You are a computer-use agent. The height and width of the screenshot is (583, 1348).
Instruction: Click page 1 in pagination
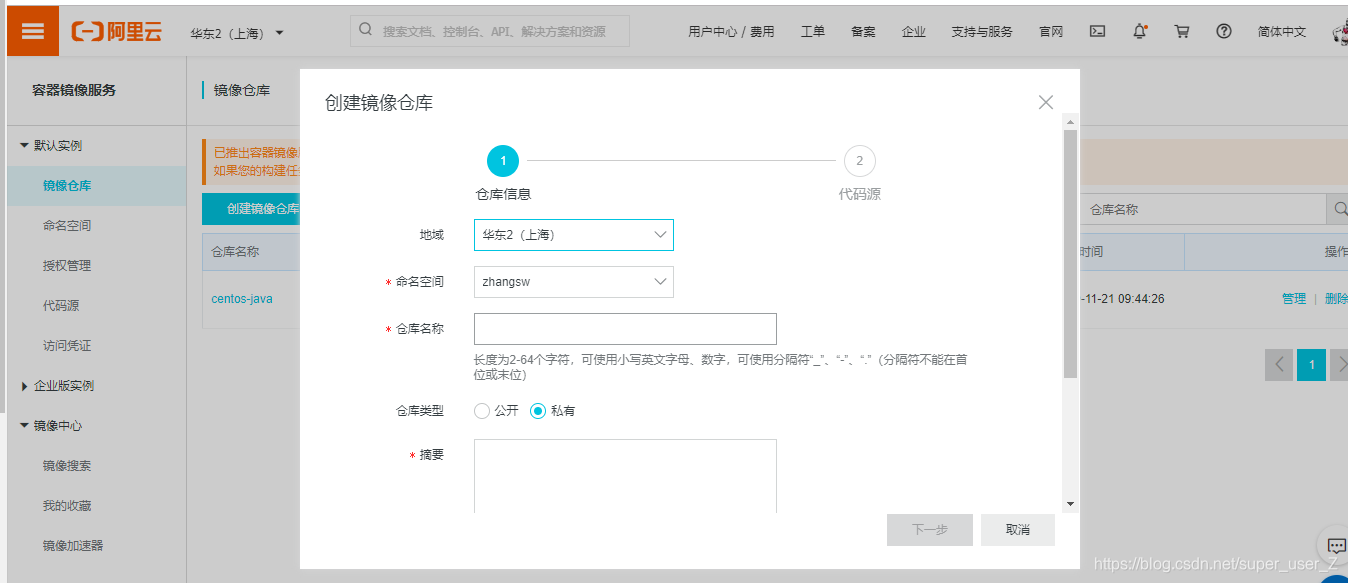tap(1311, 365)
